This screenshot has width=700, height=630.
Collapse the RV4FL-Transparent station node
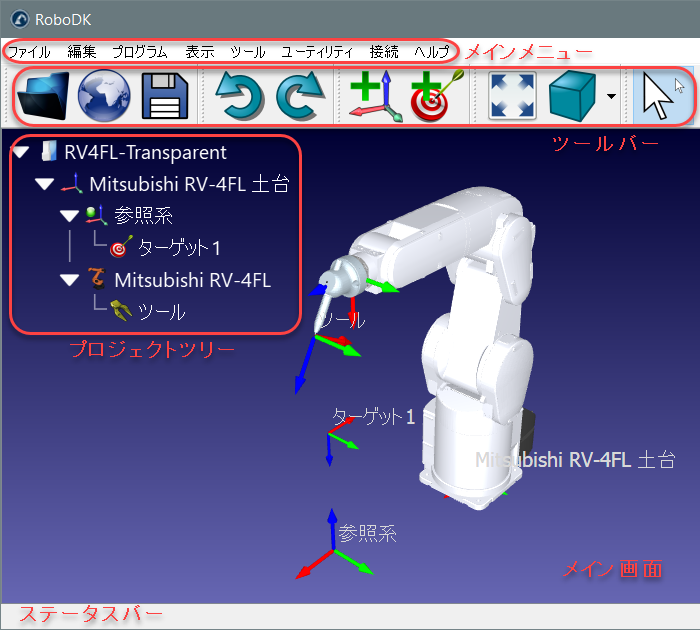(21, 153)
